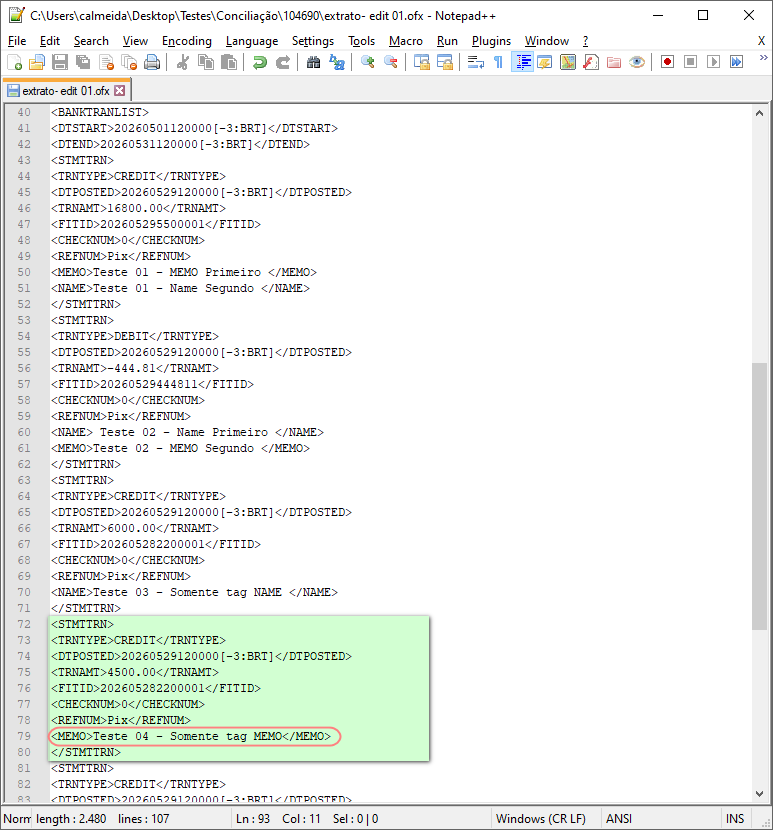Click the Open file folder icon
This screenshot has width=773, height=830.
(37, 62)
